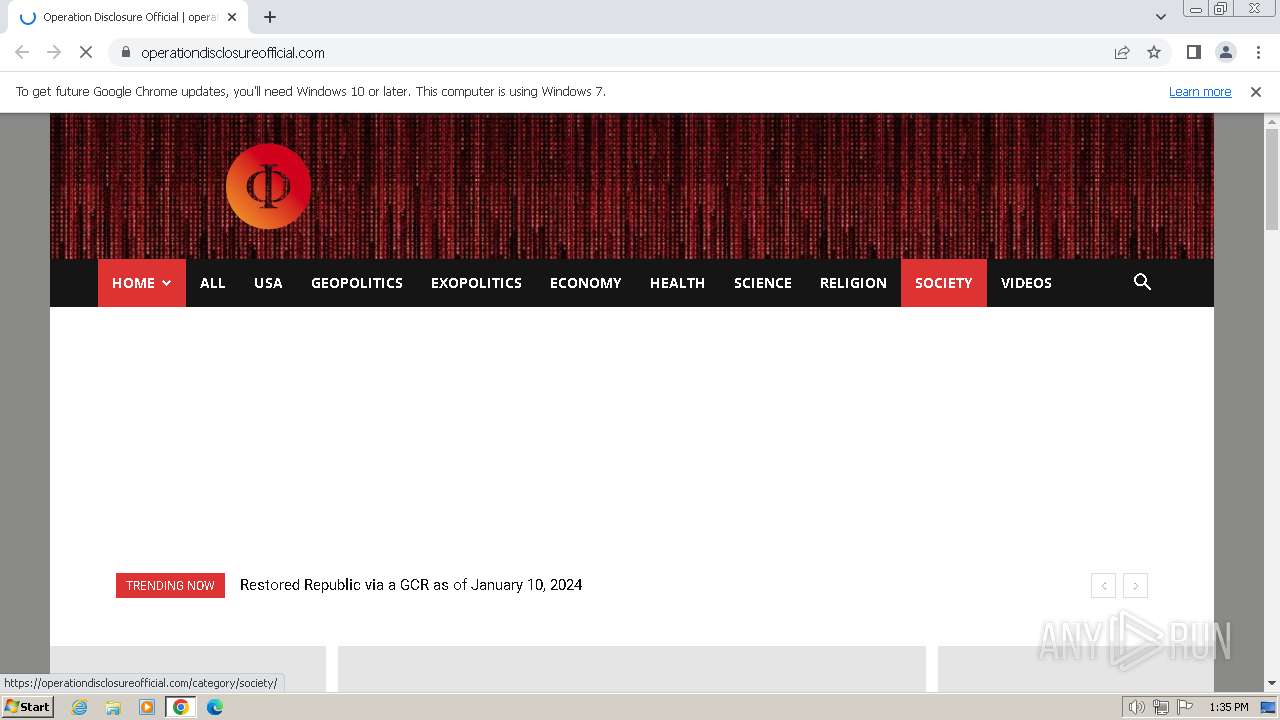Open the RELIGION category

point(853,283)
